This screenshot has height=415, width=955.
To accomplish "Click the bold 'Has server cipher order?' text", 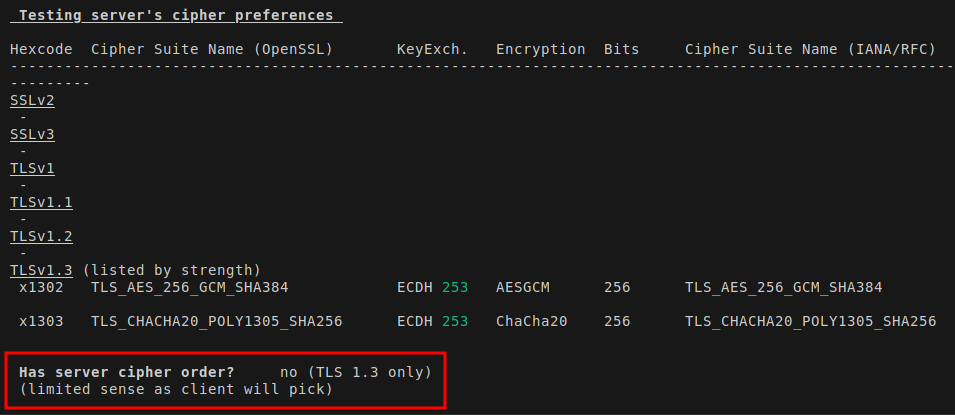I will point(126,372).
